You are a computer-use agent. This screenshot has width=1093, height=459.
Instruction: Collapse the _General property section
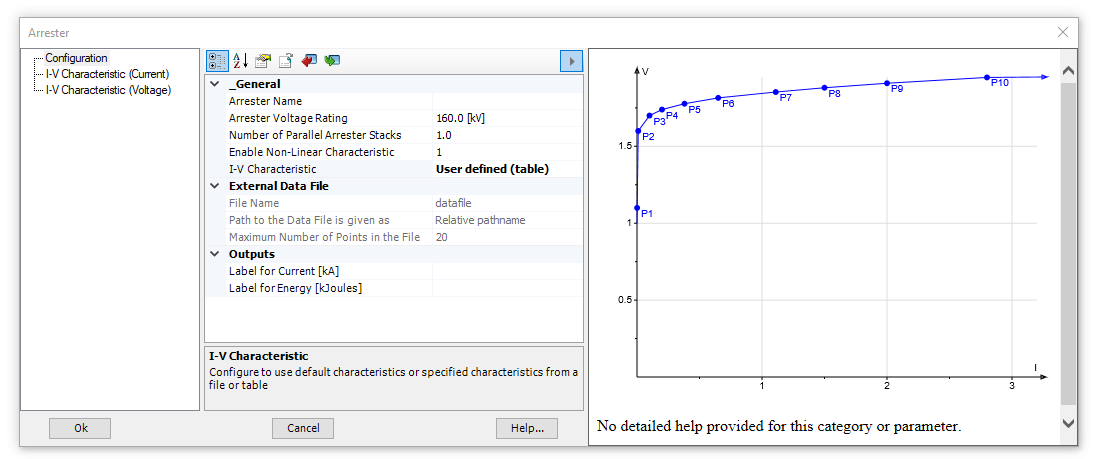[x=215, y=84]
